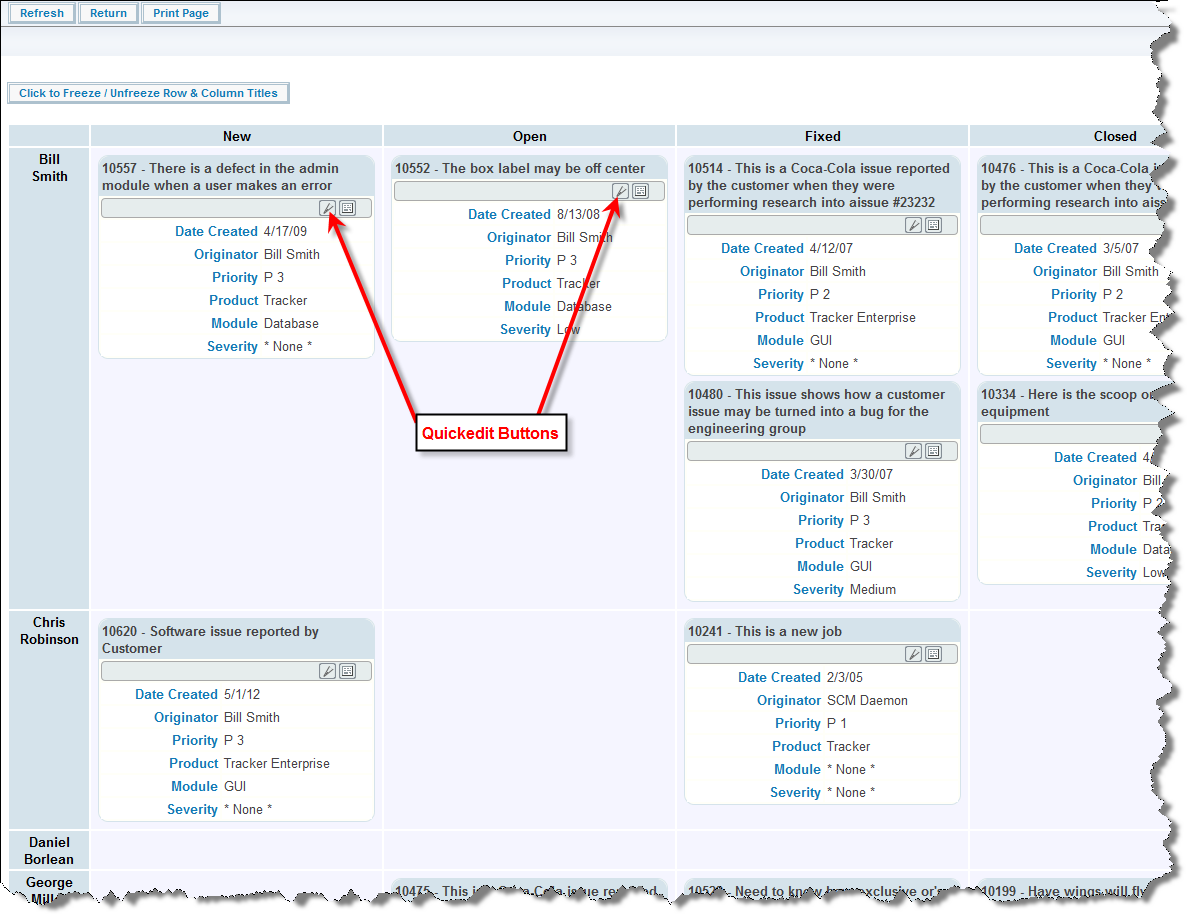Open issue 10552 box label title

pos(520,168)
